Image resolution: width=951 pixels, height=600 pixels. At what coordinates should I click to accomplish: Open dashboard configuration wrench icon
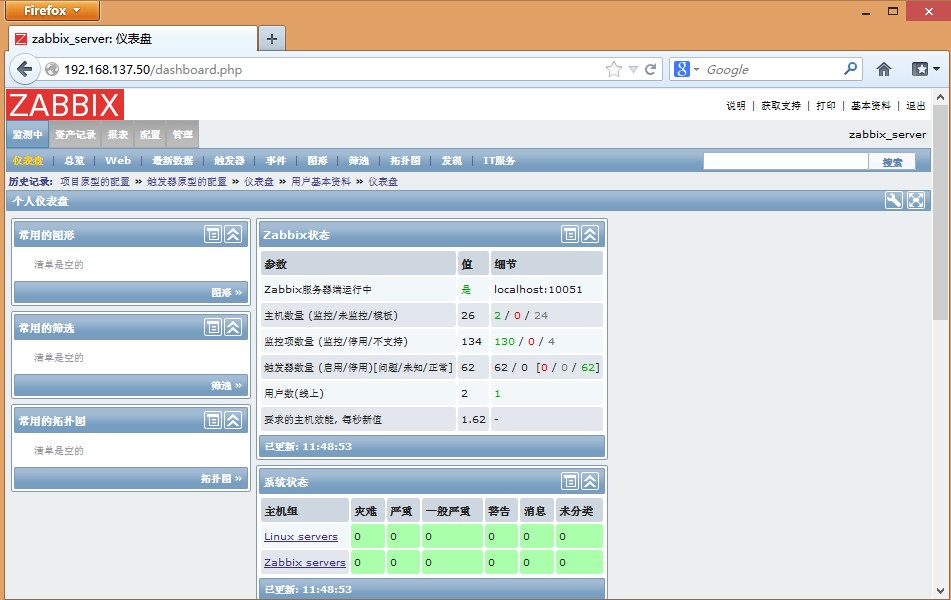893,200
